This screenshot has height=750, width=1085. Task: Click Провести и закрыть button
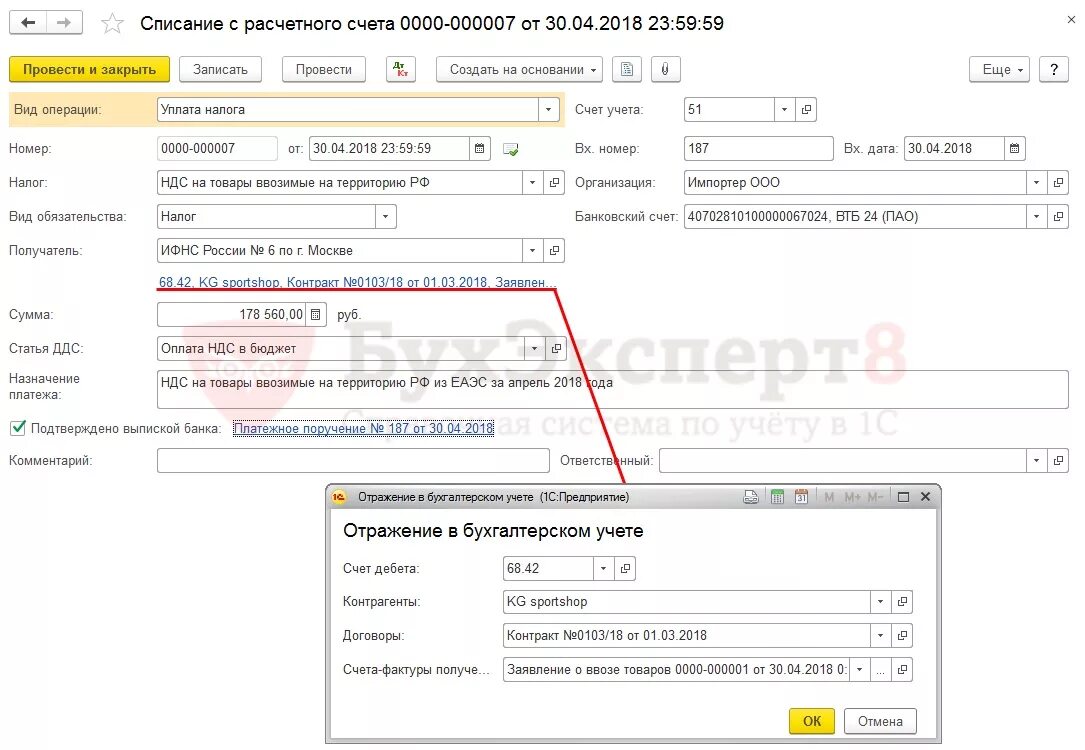[89, 69]
